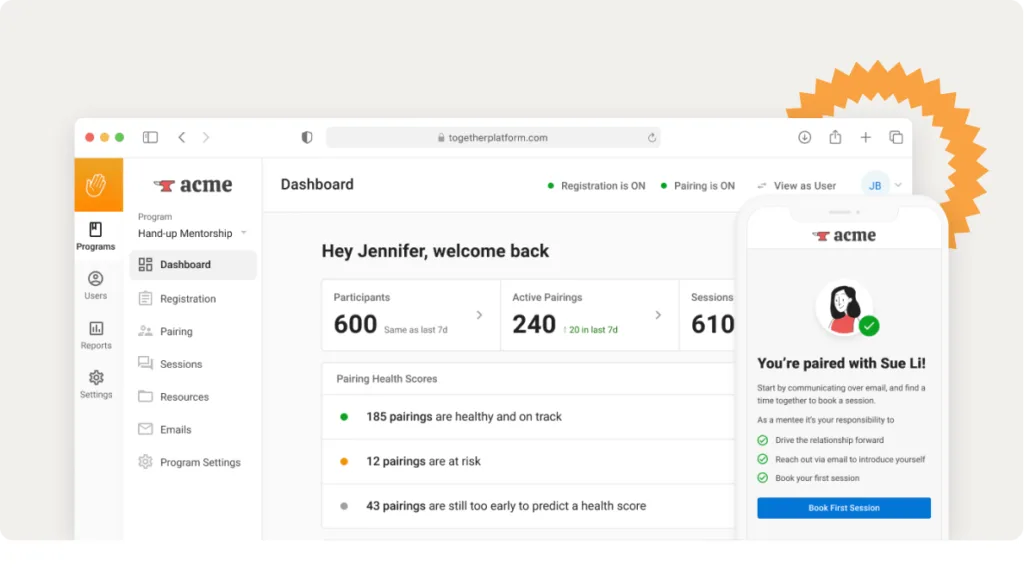This screenshot has width=1024, height=580.
Task: Open the JB account chevron dropdown
Action: [x=897, y=185]
